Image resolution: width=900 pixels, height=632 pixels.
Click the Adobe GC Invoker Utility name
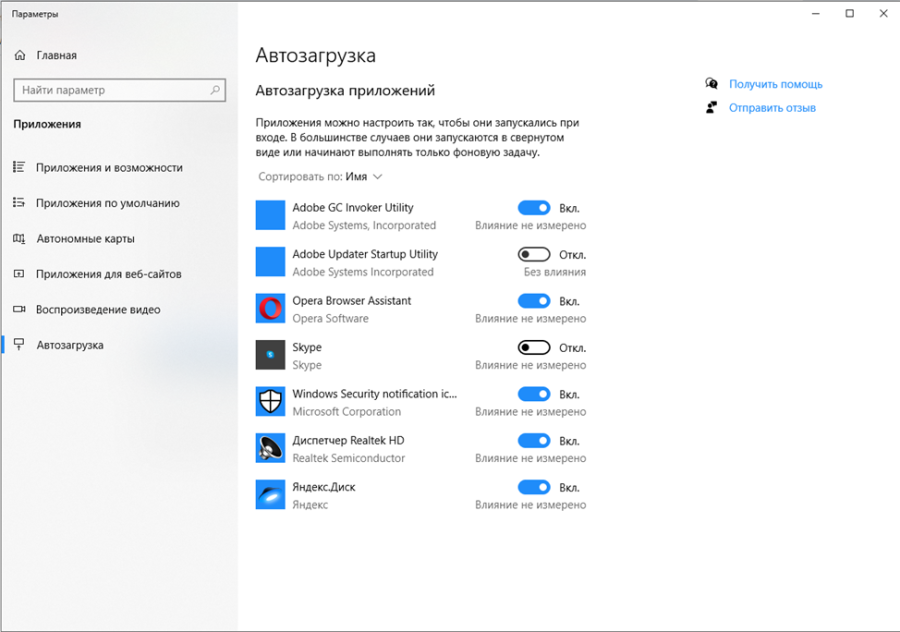352,208
